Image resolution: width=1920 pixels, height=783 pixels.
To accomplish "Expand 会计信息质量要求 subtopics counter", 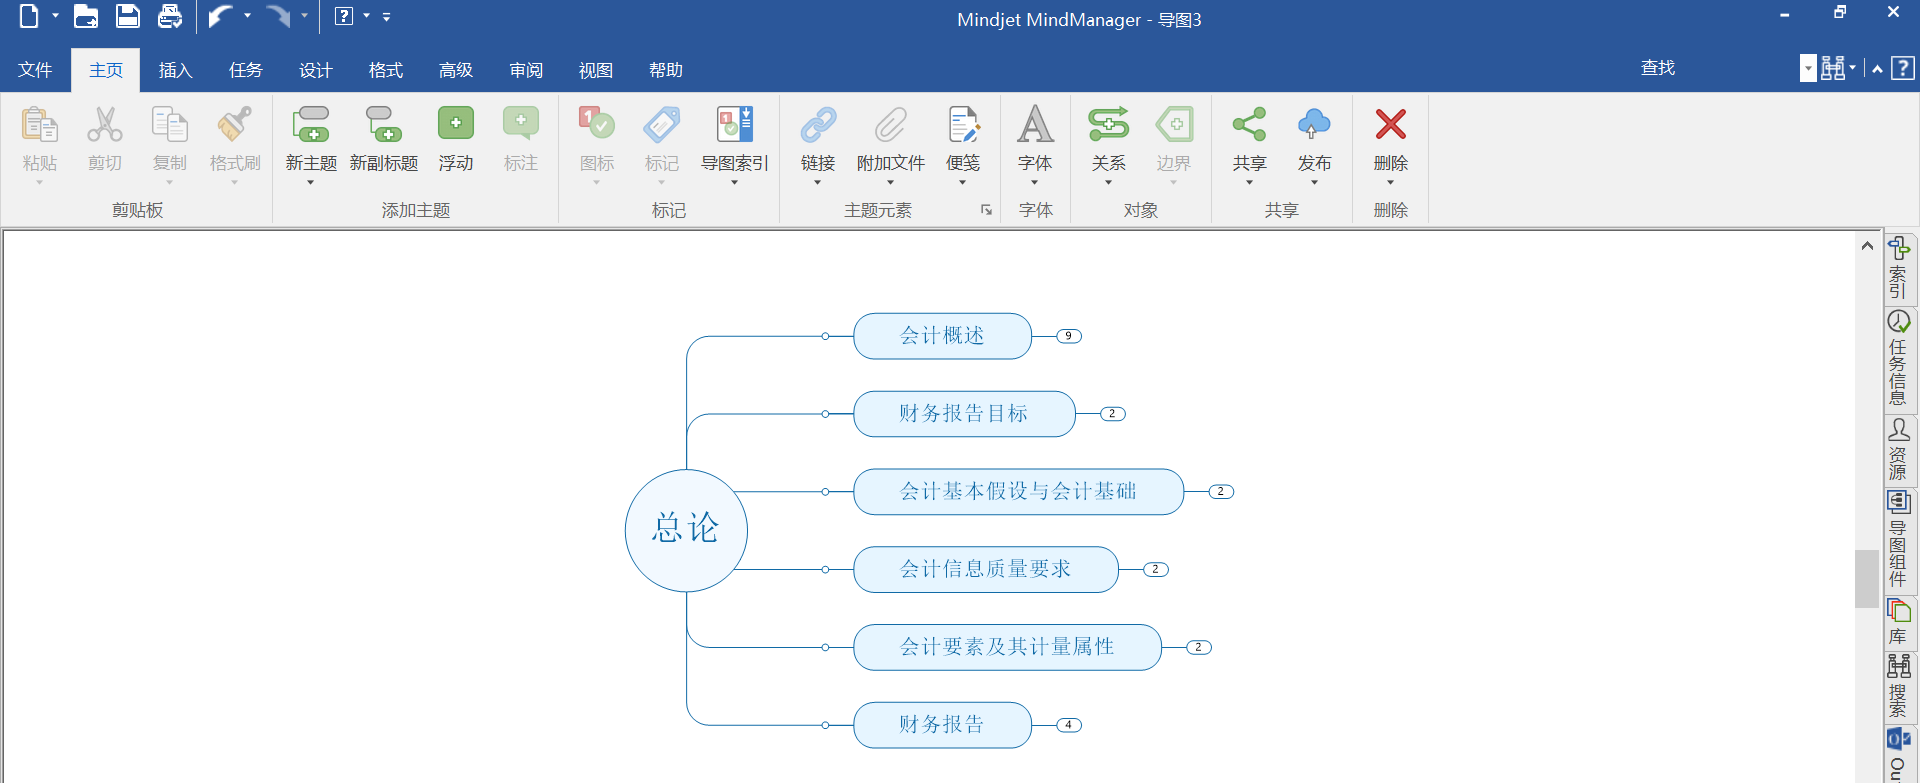I will (1156, 569).
